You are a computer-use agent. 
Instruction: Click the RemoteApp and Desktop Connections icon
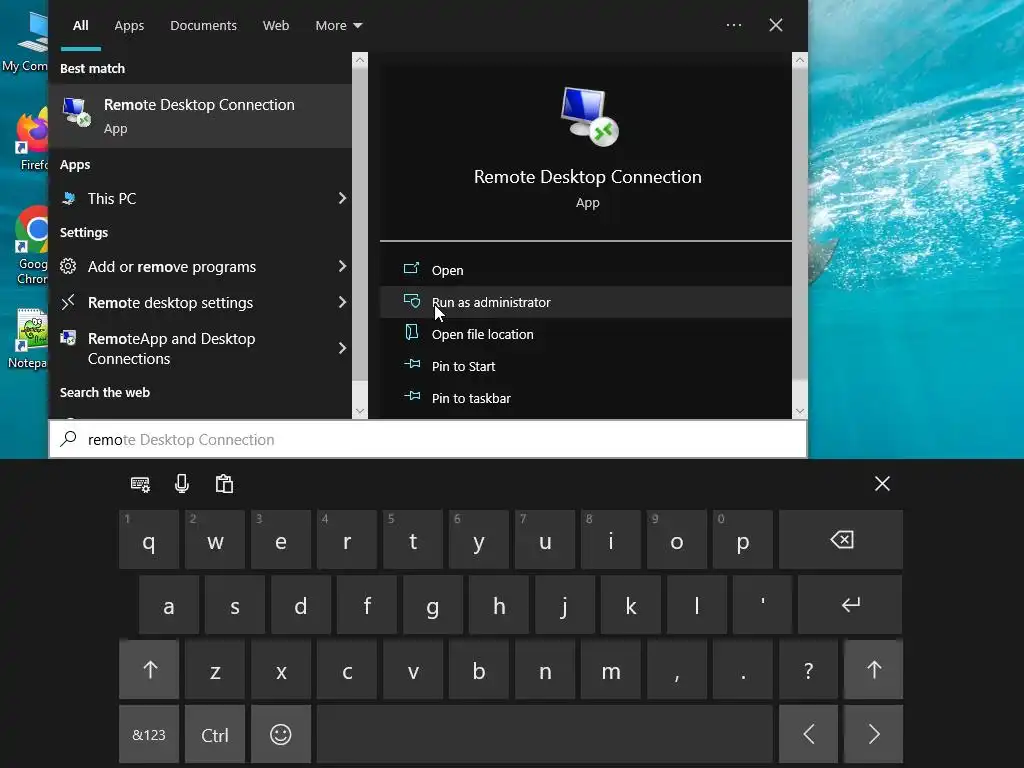point(68,338)
